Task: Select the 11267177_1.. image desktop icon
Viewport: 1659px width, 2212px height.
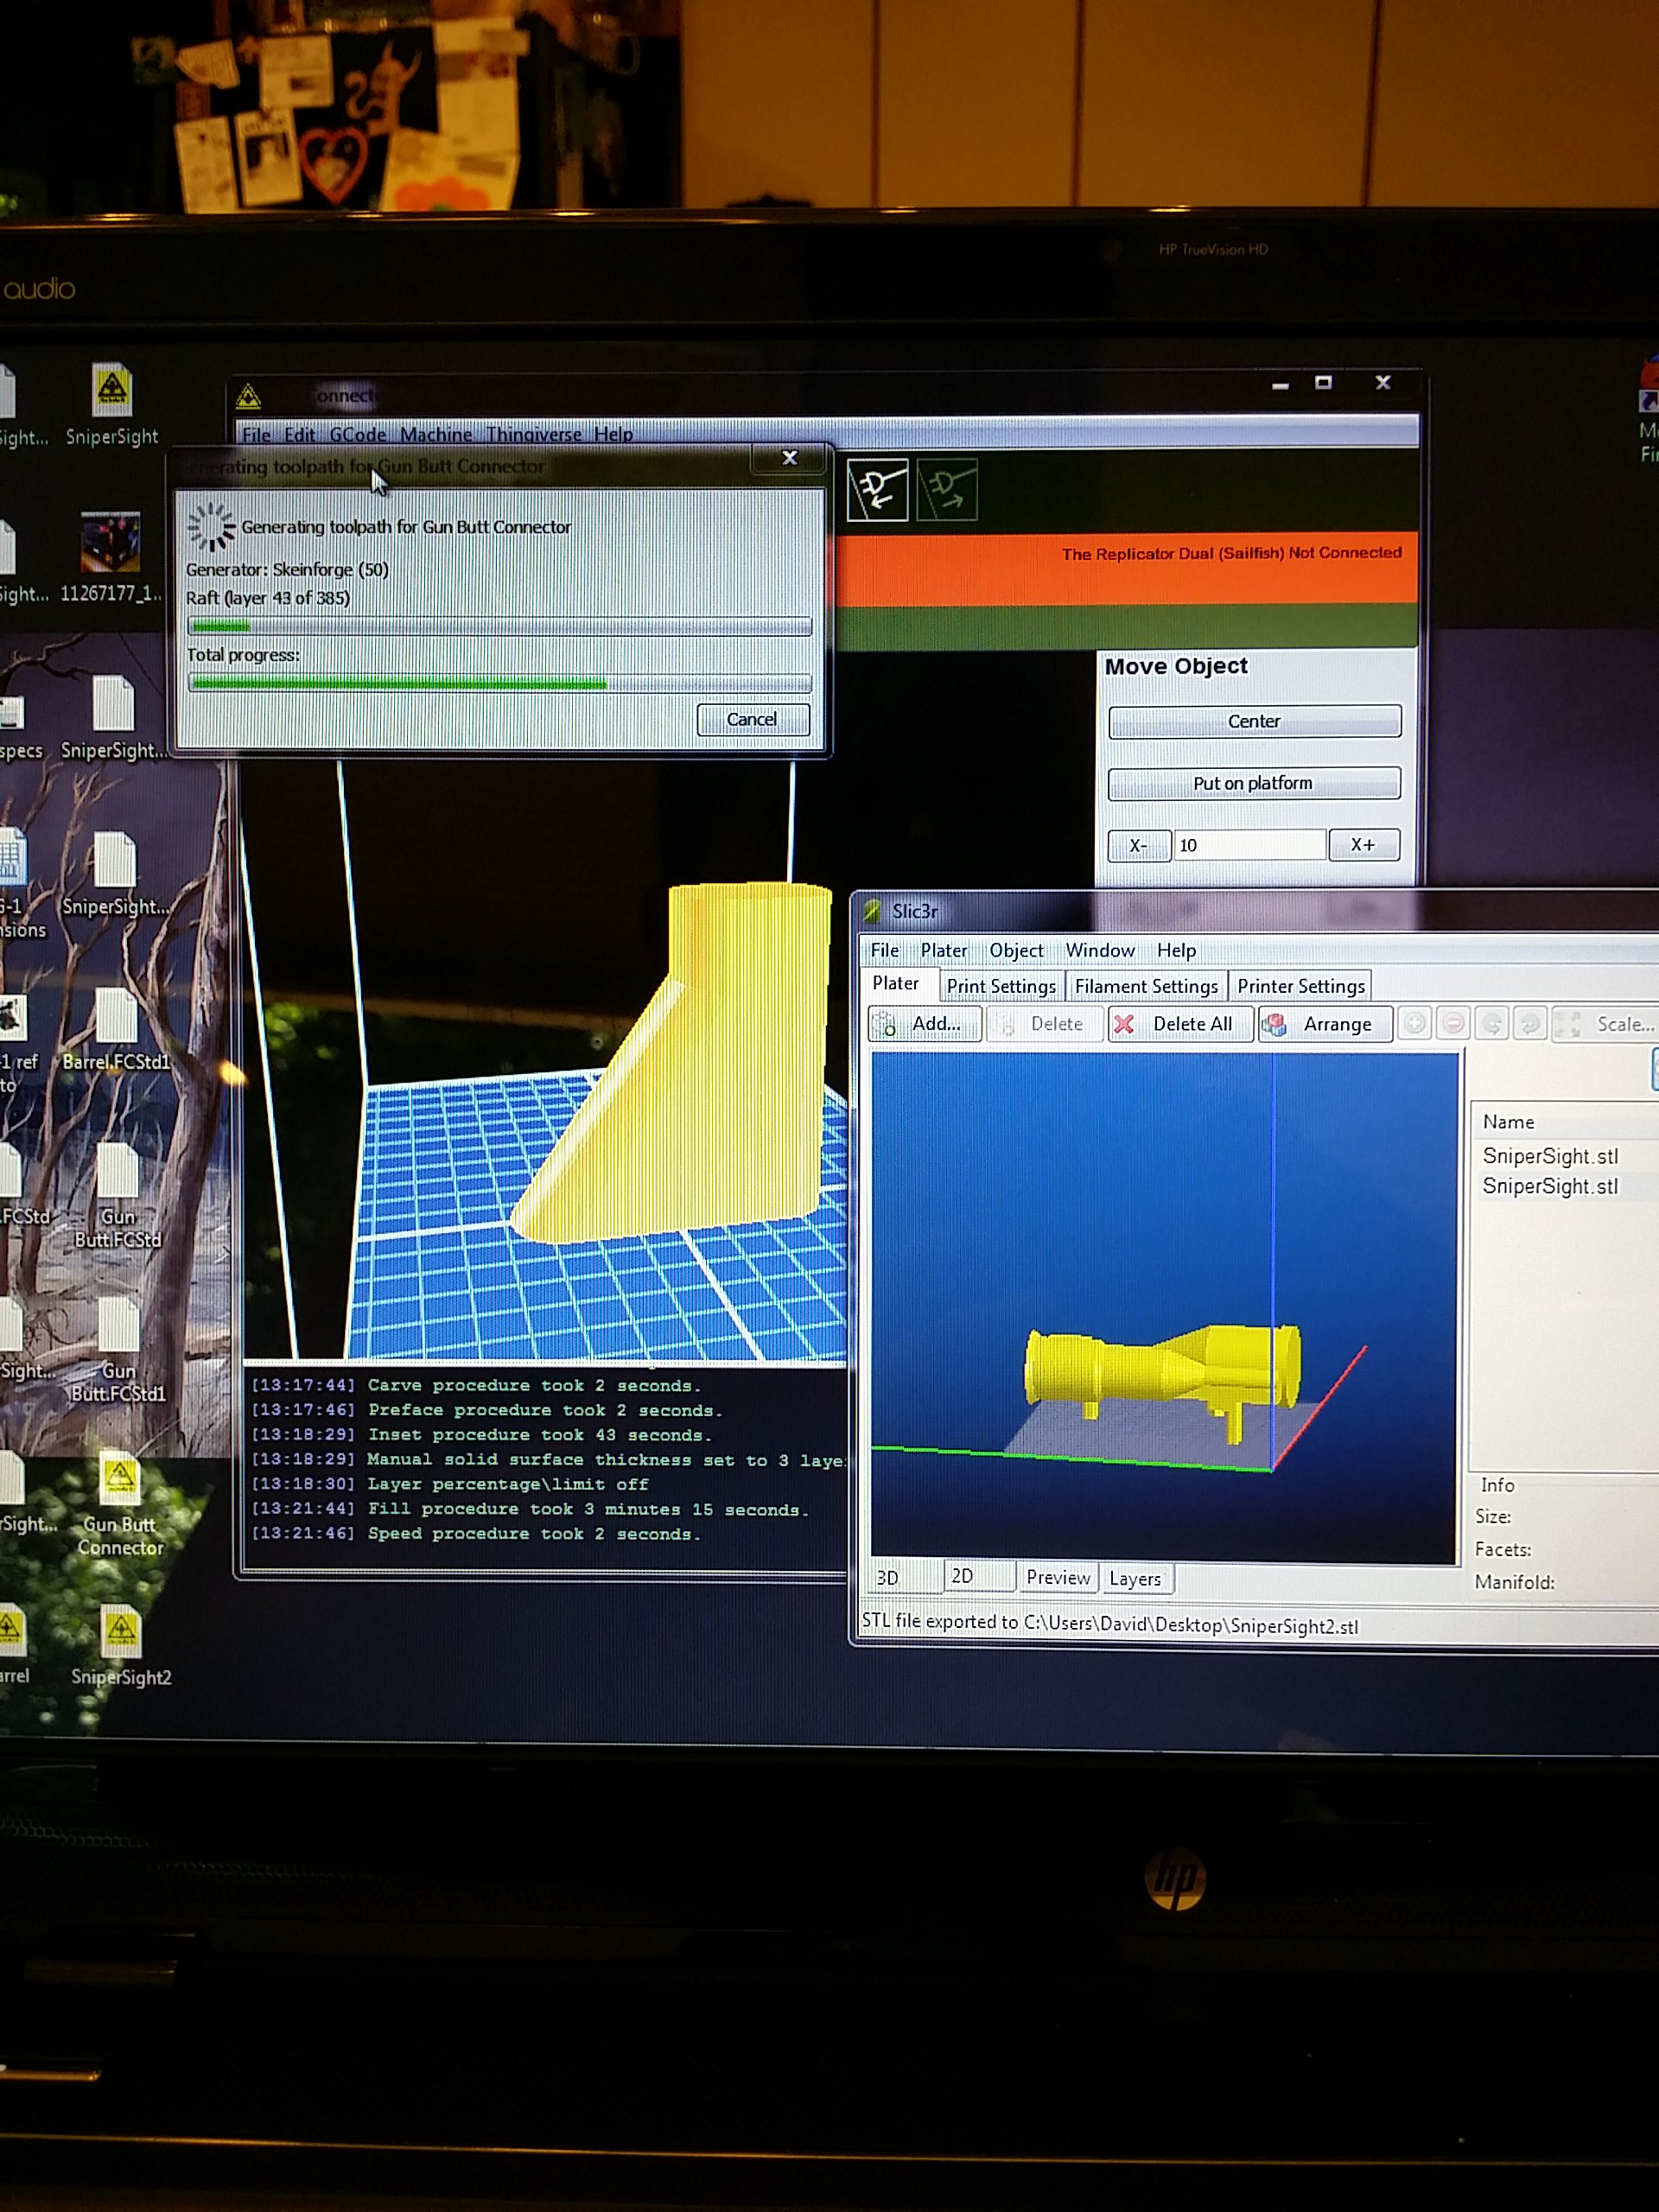Action: point(110,558)
